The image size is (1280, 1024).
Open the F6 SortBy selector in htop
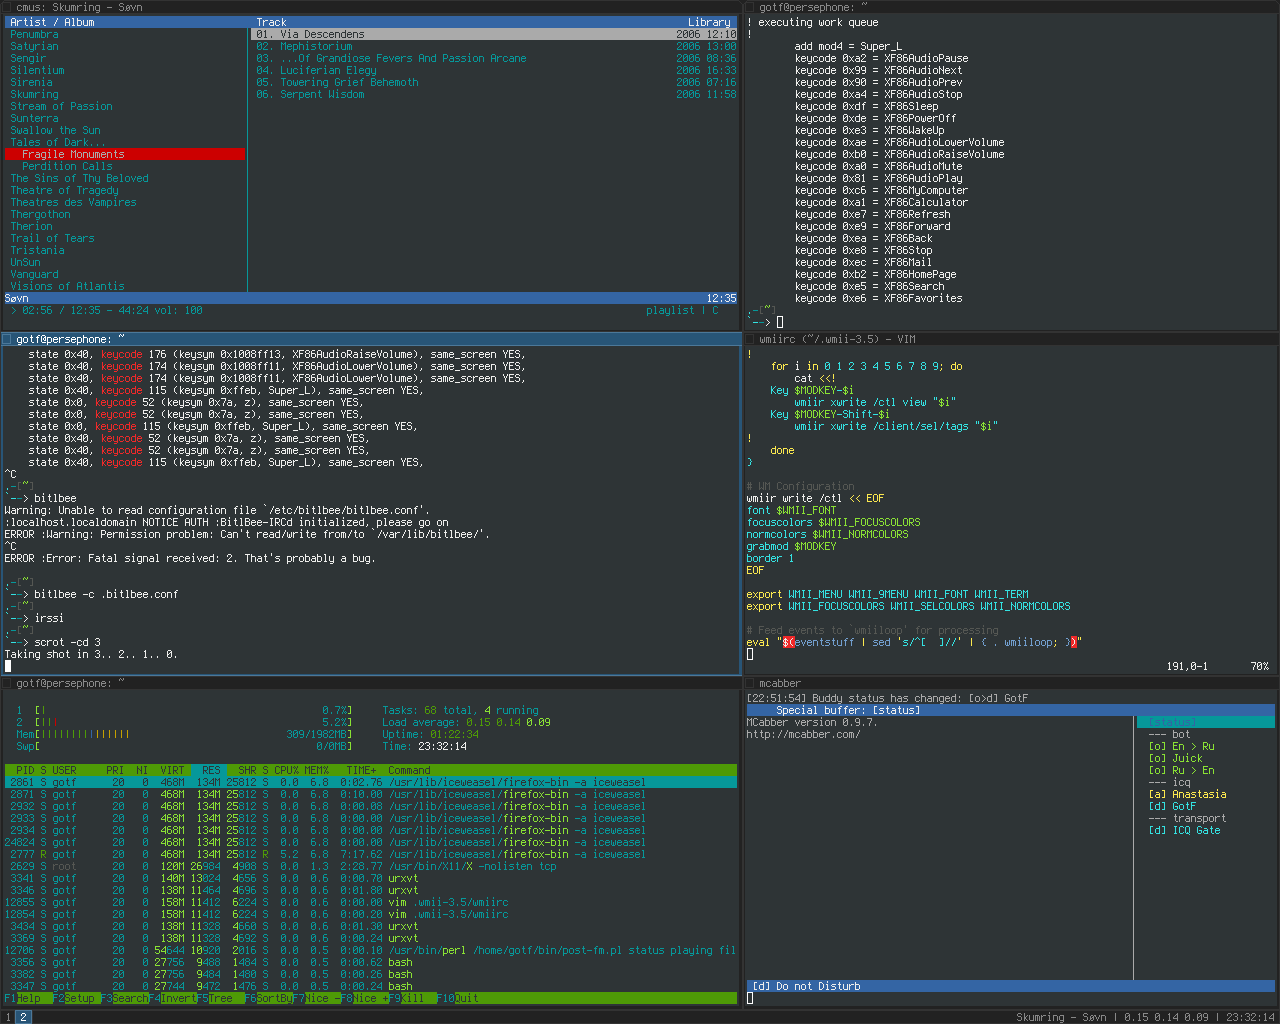(269, 998)
